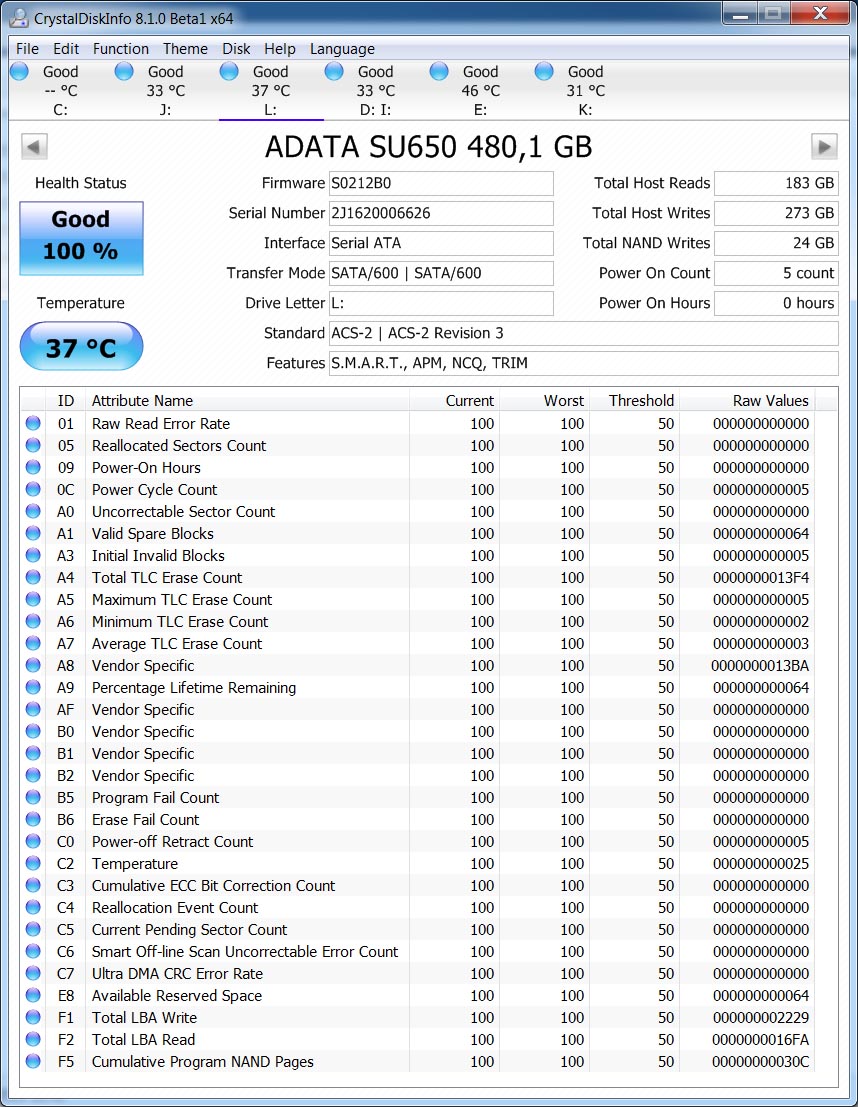Click status orb for Valid Spare Blocks

pyautogui.click(x=32, y=533)
